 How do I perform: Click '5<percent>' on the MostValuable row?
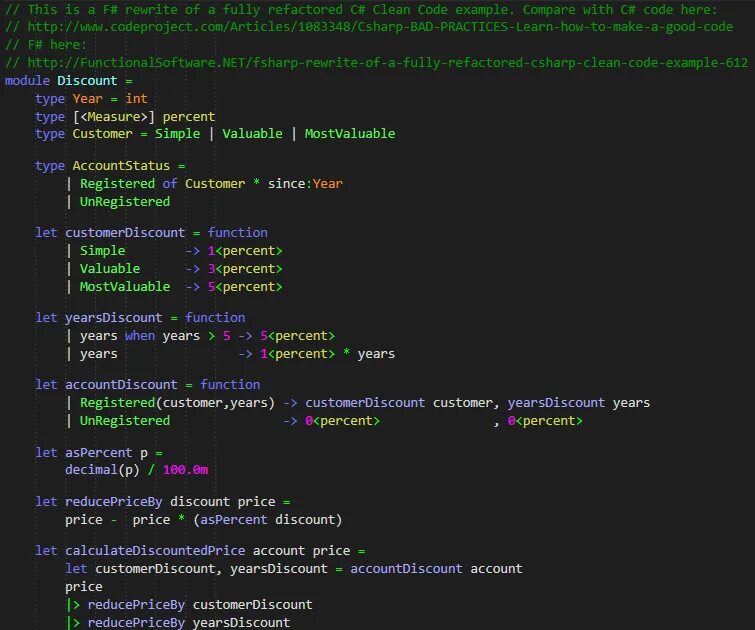[x=245, y=287]
